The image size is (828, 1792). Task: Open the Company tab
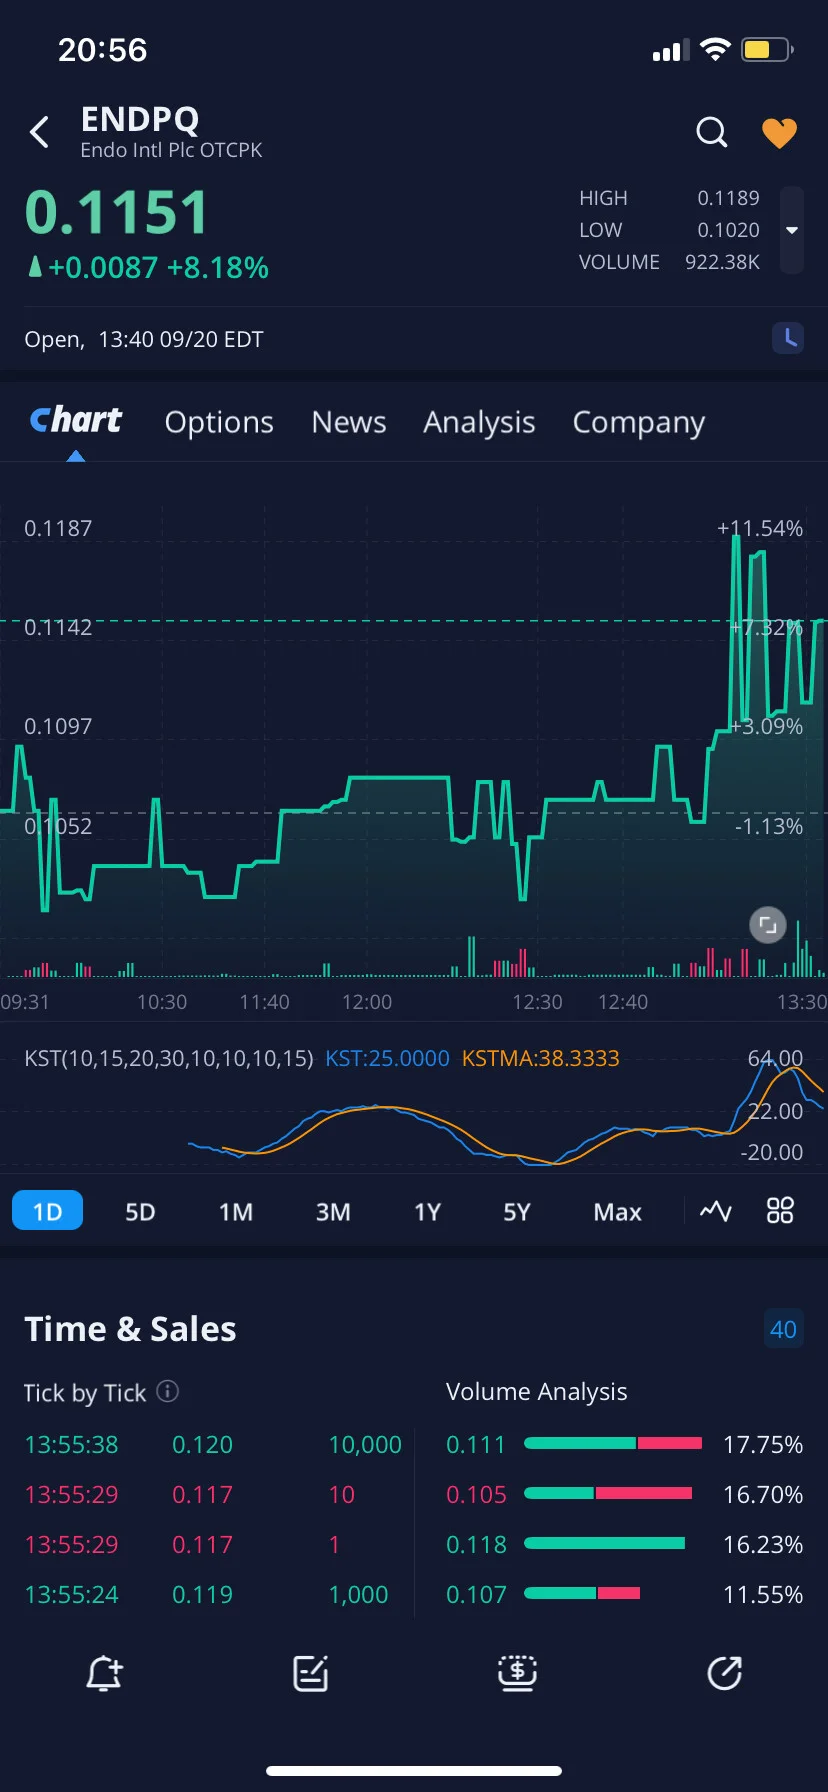(639, 422)
